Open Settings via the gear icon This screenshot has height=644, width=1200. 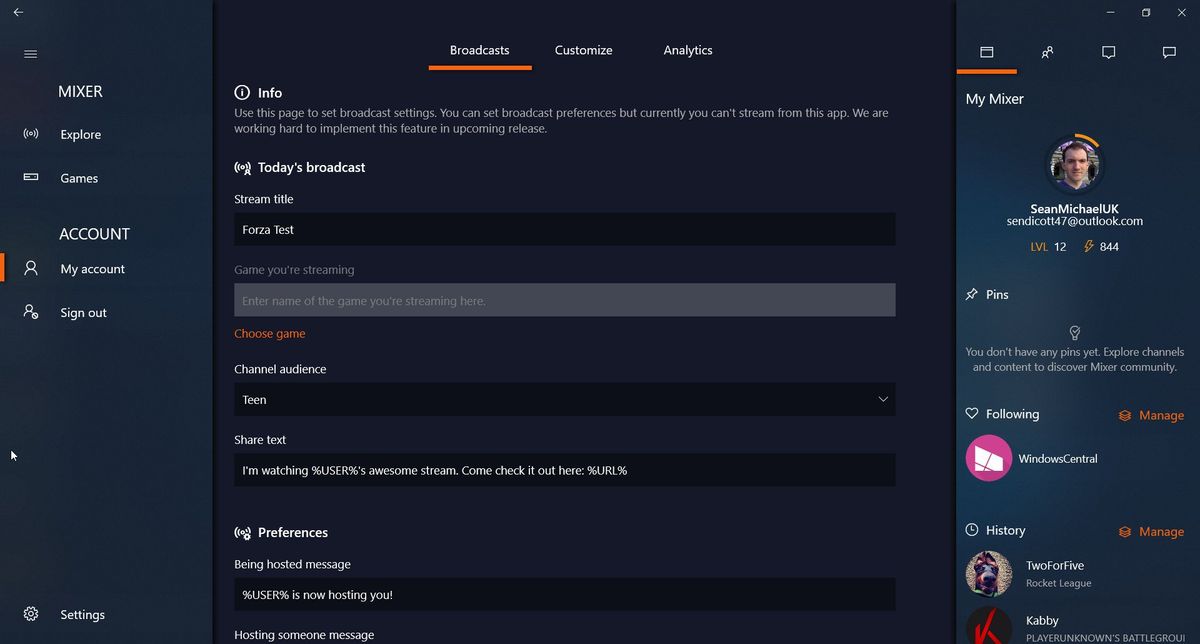point(30,614)
